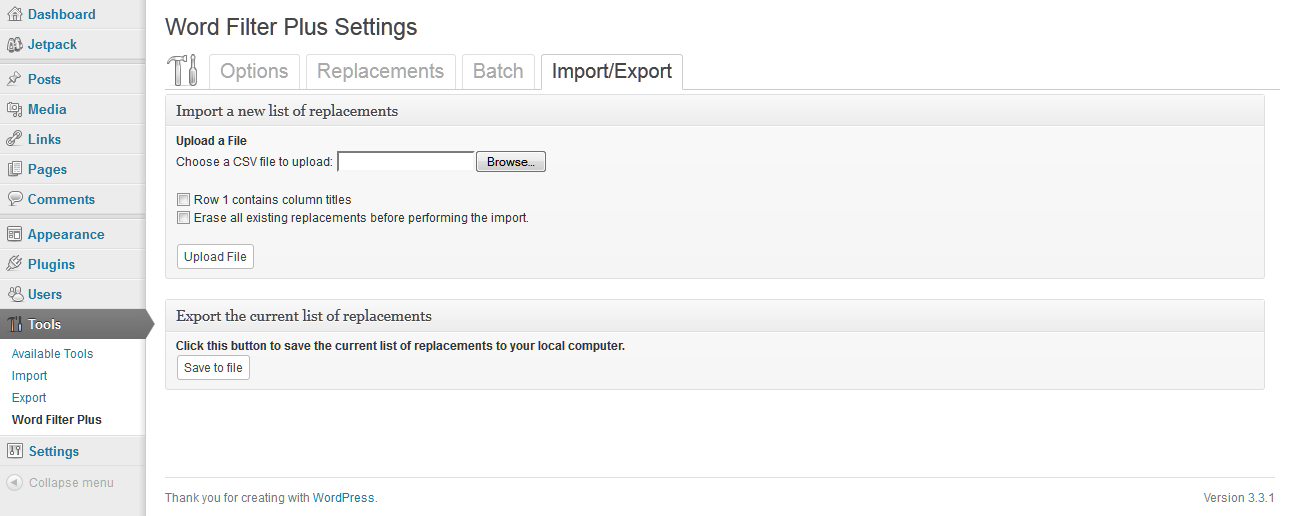
Task: Click the Collapse menu arrow icon
Action: (x=14, y=482)
